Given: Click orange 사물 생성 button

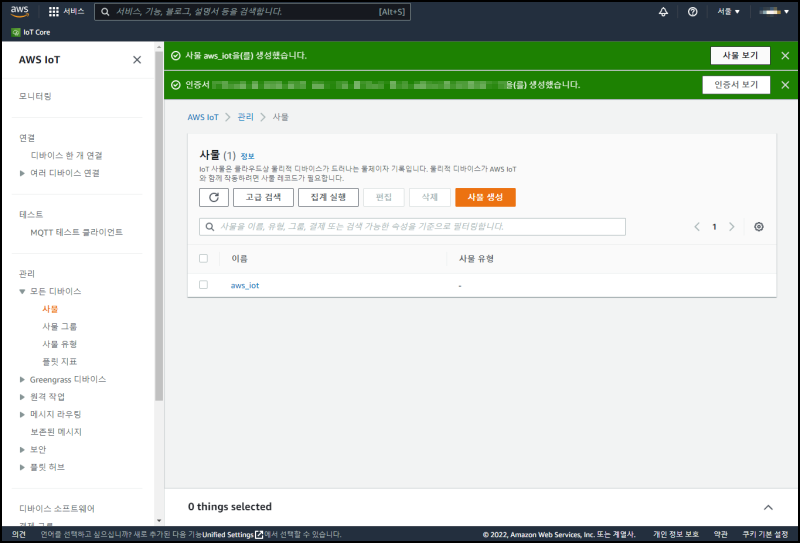Looking at the screenshot, I should click(x=485, y=198).
